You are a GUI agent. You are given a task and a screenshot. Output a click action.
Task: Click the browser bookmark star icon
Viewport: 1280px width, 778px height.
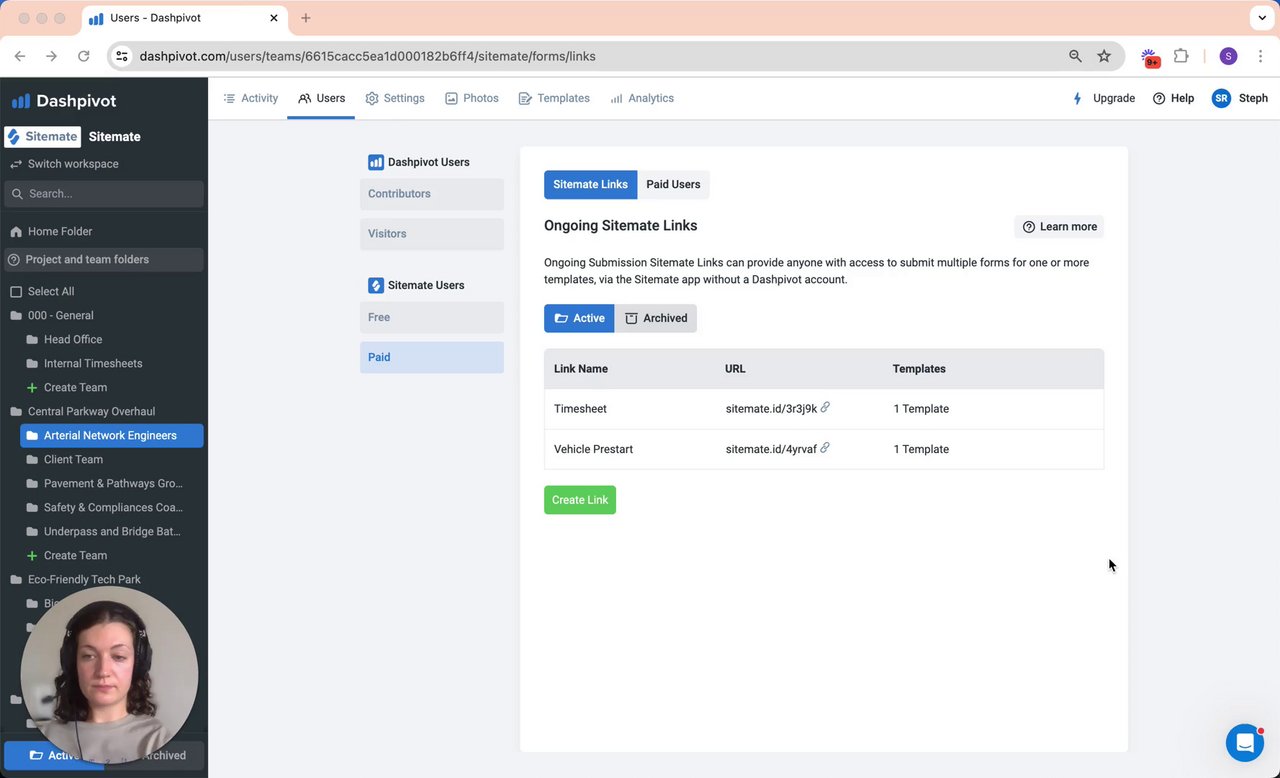tap(1104, 56)
